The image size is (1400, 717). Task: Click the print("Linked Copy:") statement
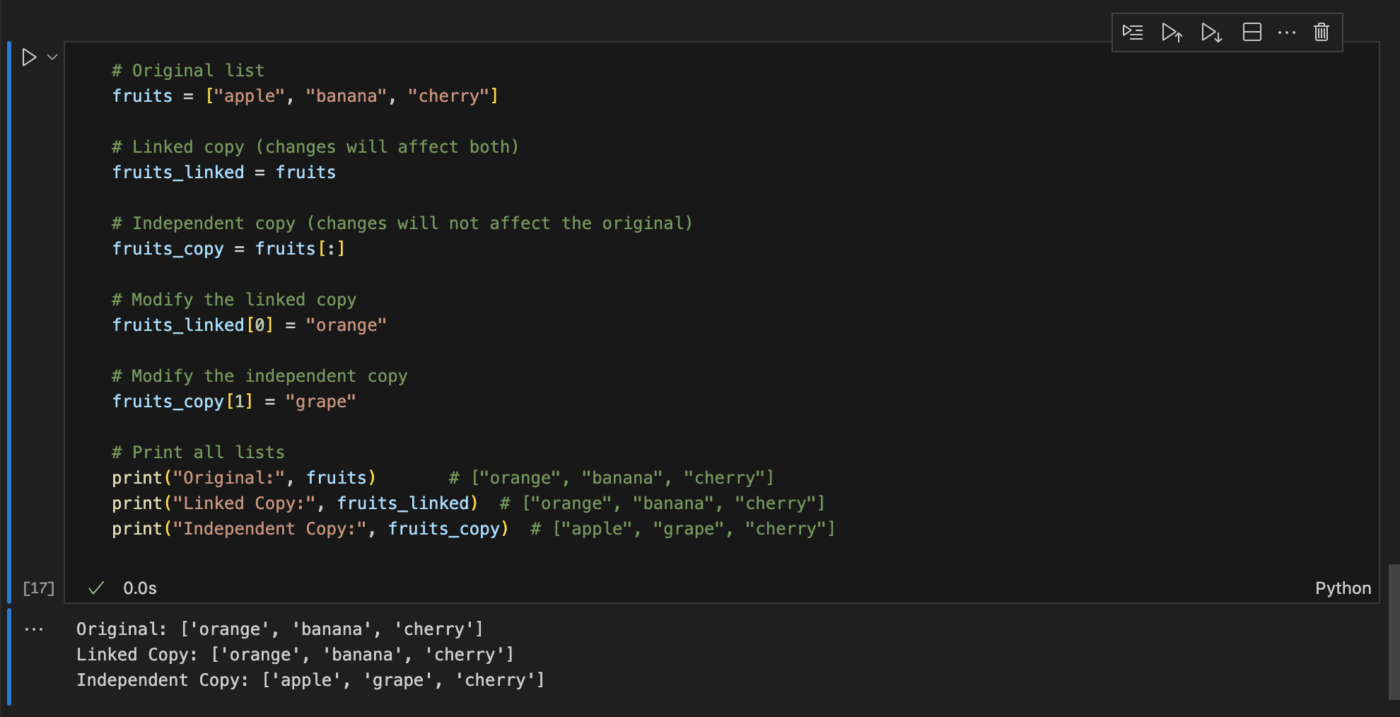pyautogui.click(x=294, y=503)
